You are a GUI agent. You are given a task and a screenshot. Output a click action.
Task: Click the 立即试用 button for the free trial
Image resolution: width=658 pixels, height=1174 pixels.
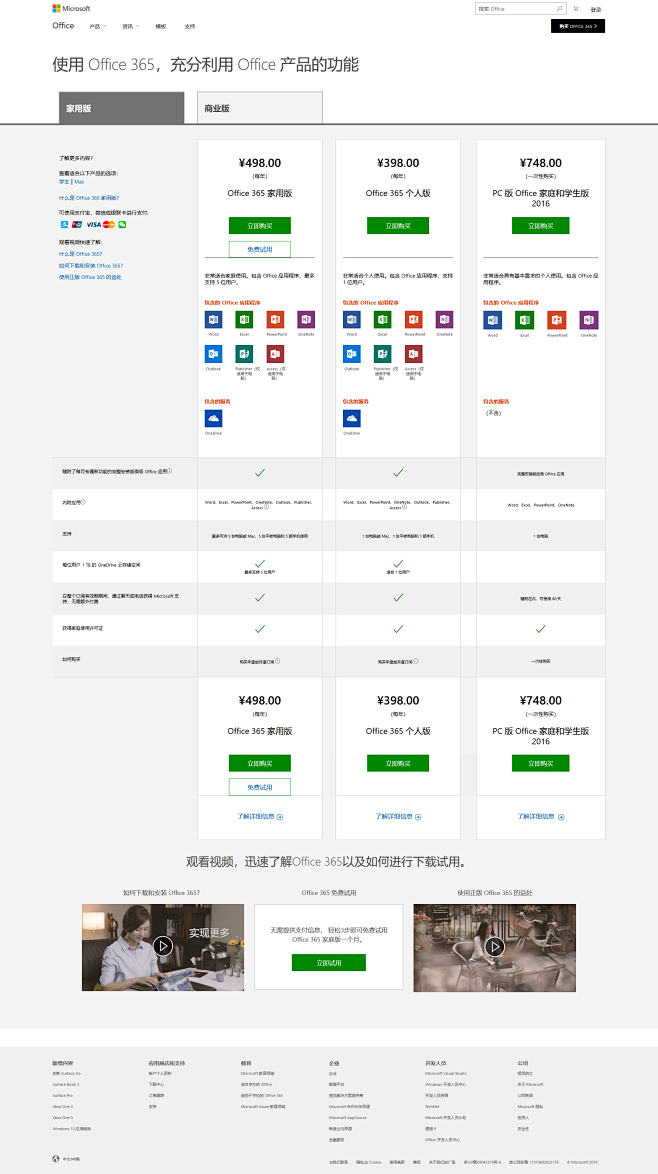[329, 962]
